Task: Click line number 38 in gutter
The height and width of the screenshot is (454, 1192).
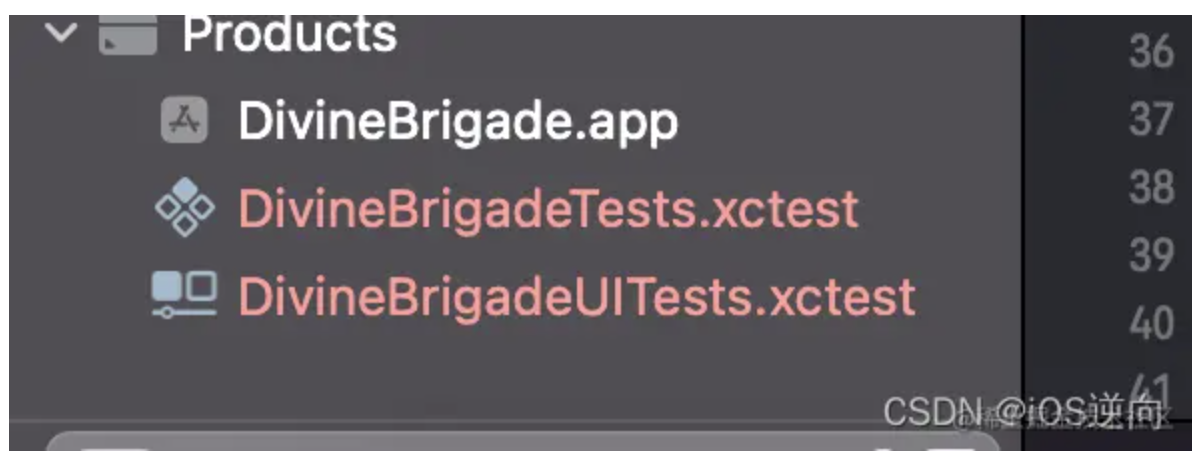Action: (1151, 187)
